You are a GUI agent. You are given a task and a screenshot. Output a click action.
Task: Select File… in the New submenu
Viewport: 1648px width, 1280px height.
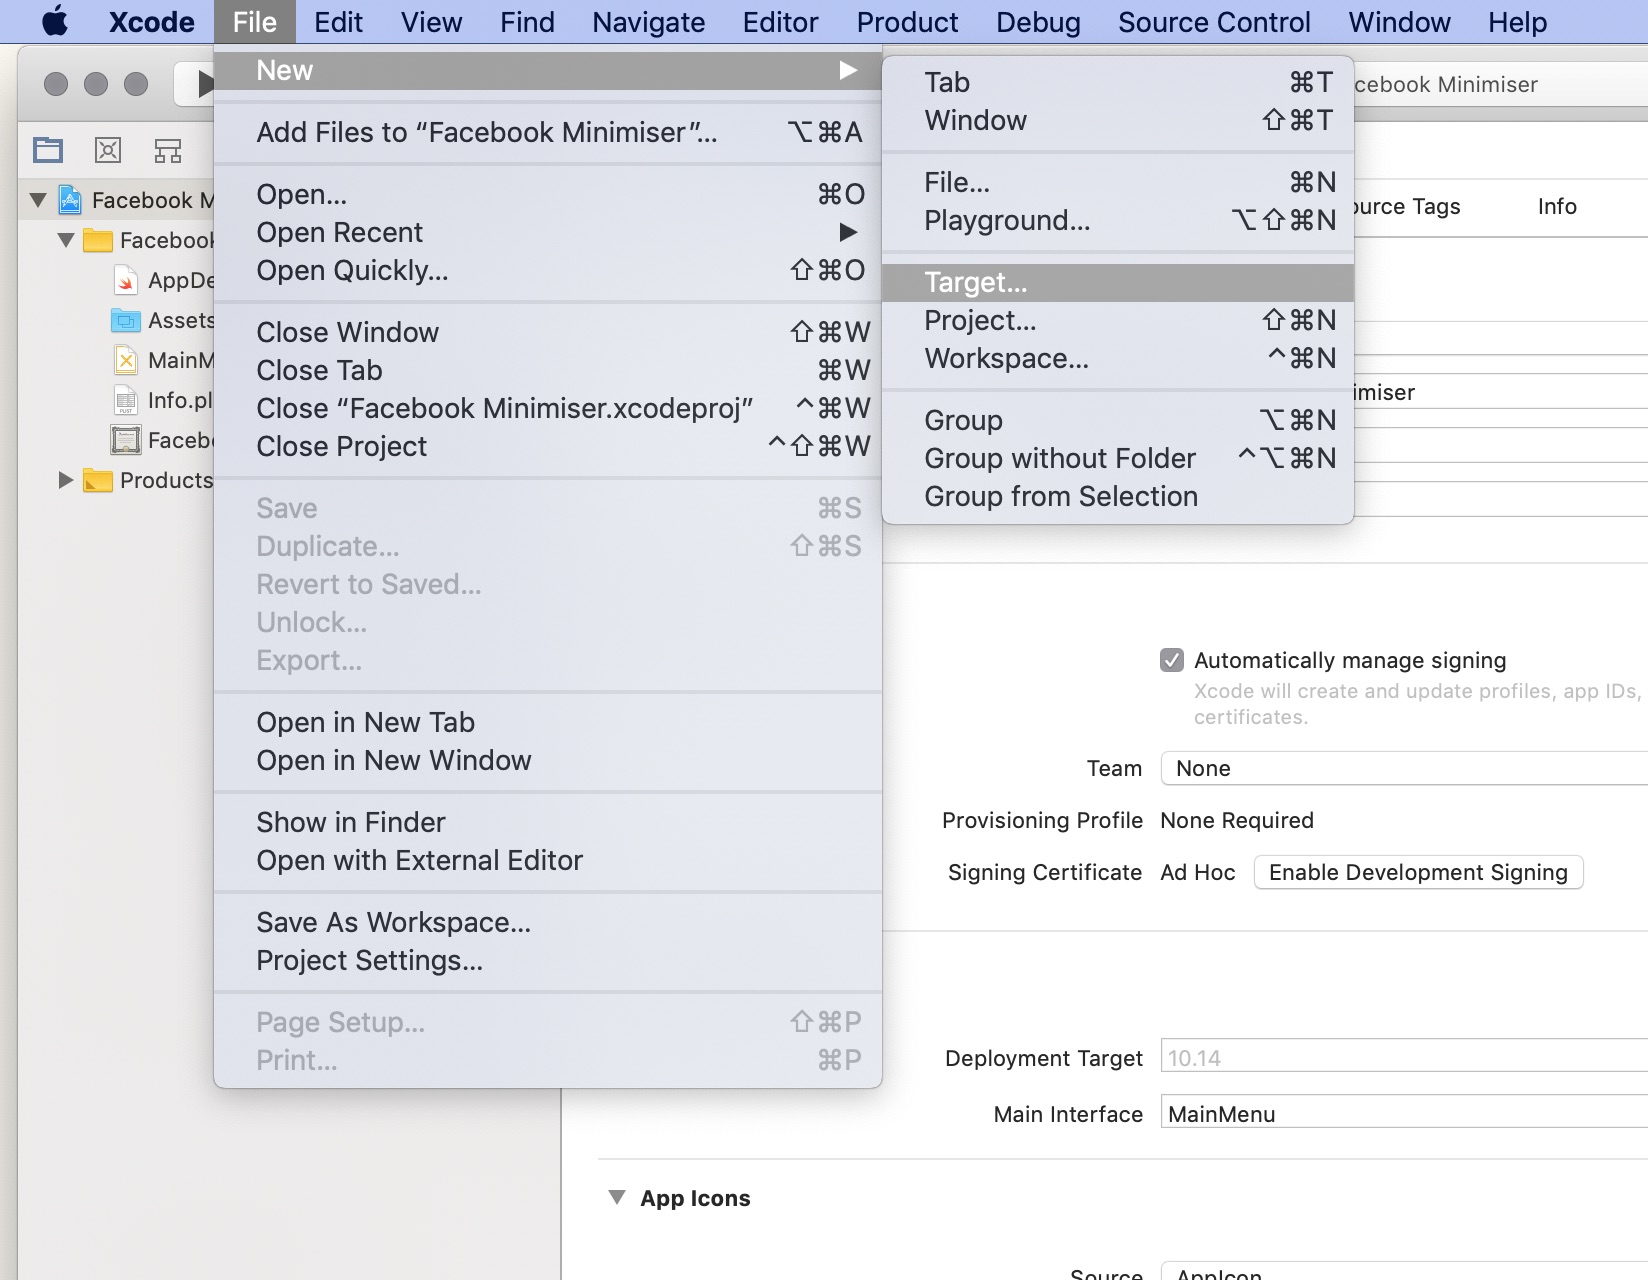pyautogui.click(x=1118, y=182)
